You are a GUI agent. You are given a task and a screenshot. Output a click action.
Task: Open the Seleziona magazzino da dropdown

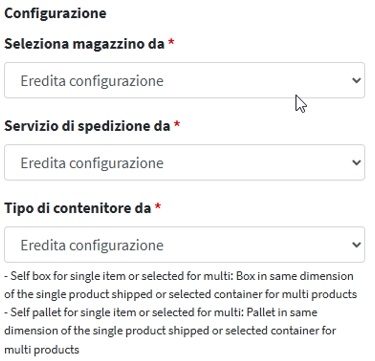[x=184, y=80]
